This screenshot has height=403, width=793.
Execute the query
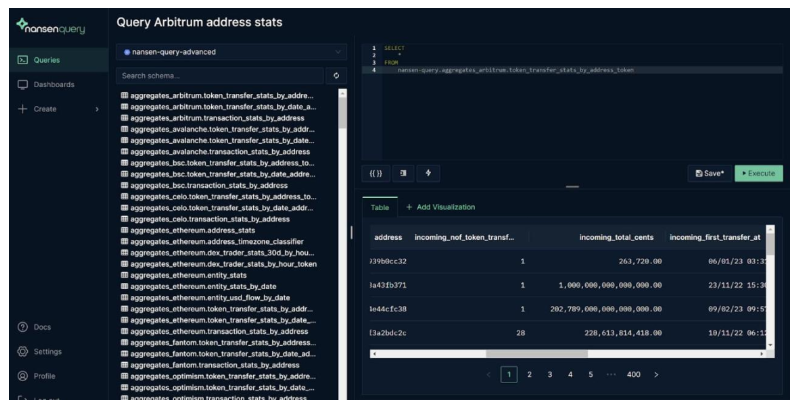(759, 173)
